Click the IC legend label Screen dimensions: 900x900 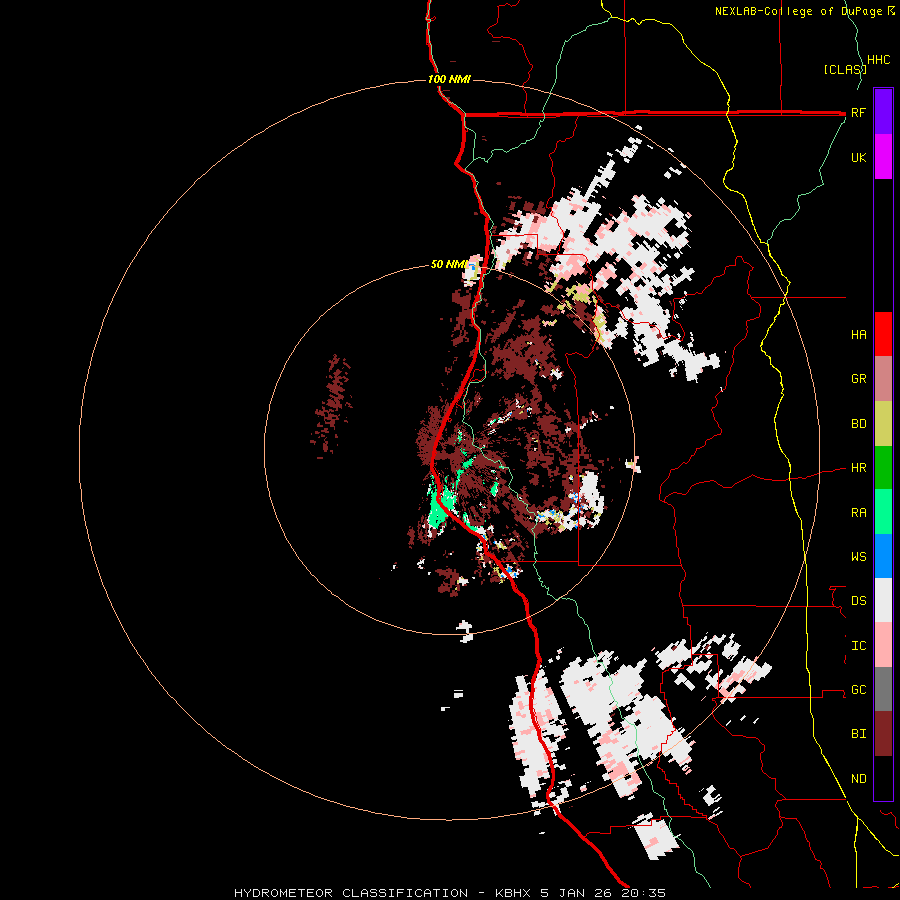(x=858, y=646)
